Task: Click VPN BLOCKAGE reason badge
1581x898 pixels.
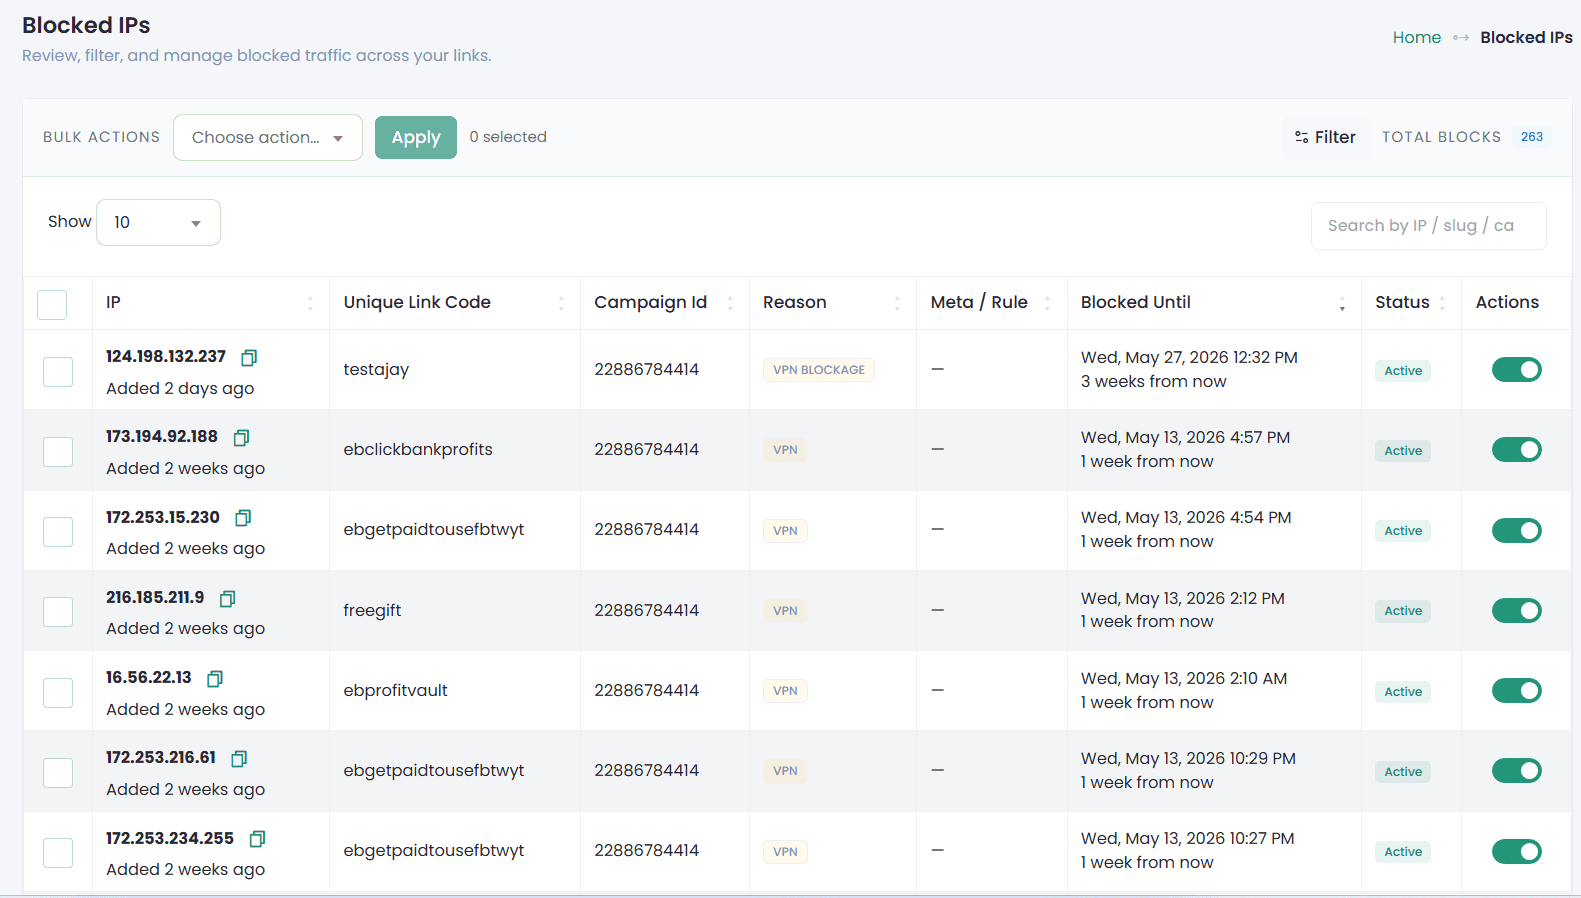Action: pyautogui.click(x=819, y=370)
